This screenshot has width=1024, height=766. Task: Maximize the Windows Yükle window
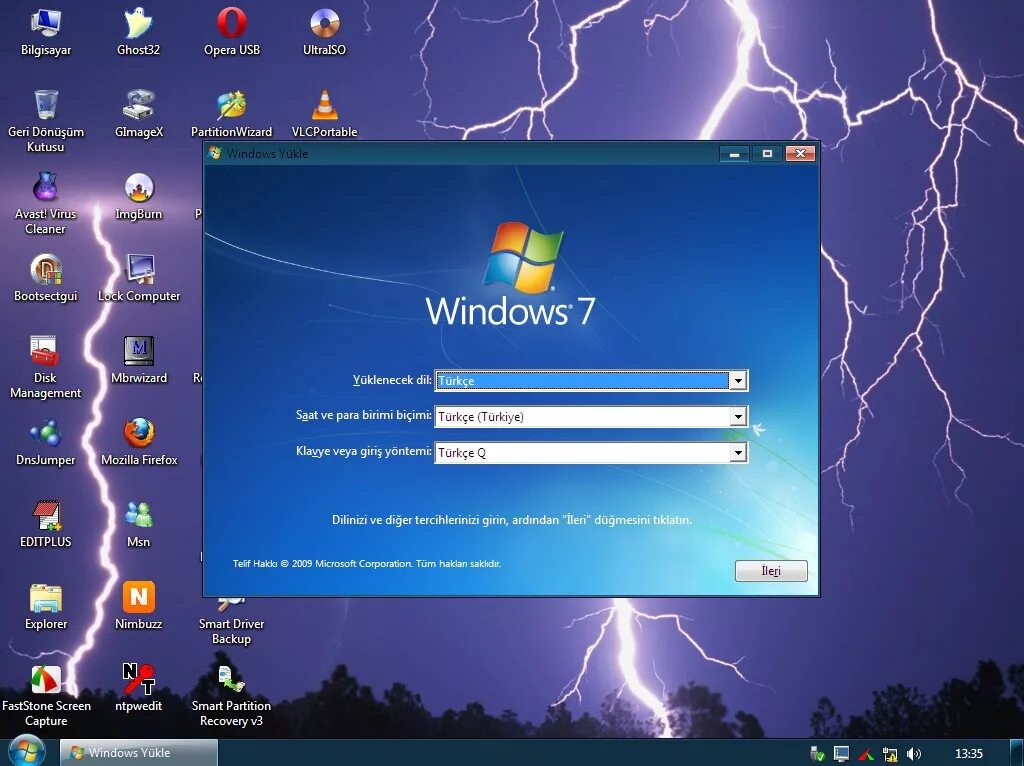click(767, 153)
